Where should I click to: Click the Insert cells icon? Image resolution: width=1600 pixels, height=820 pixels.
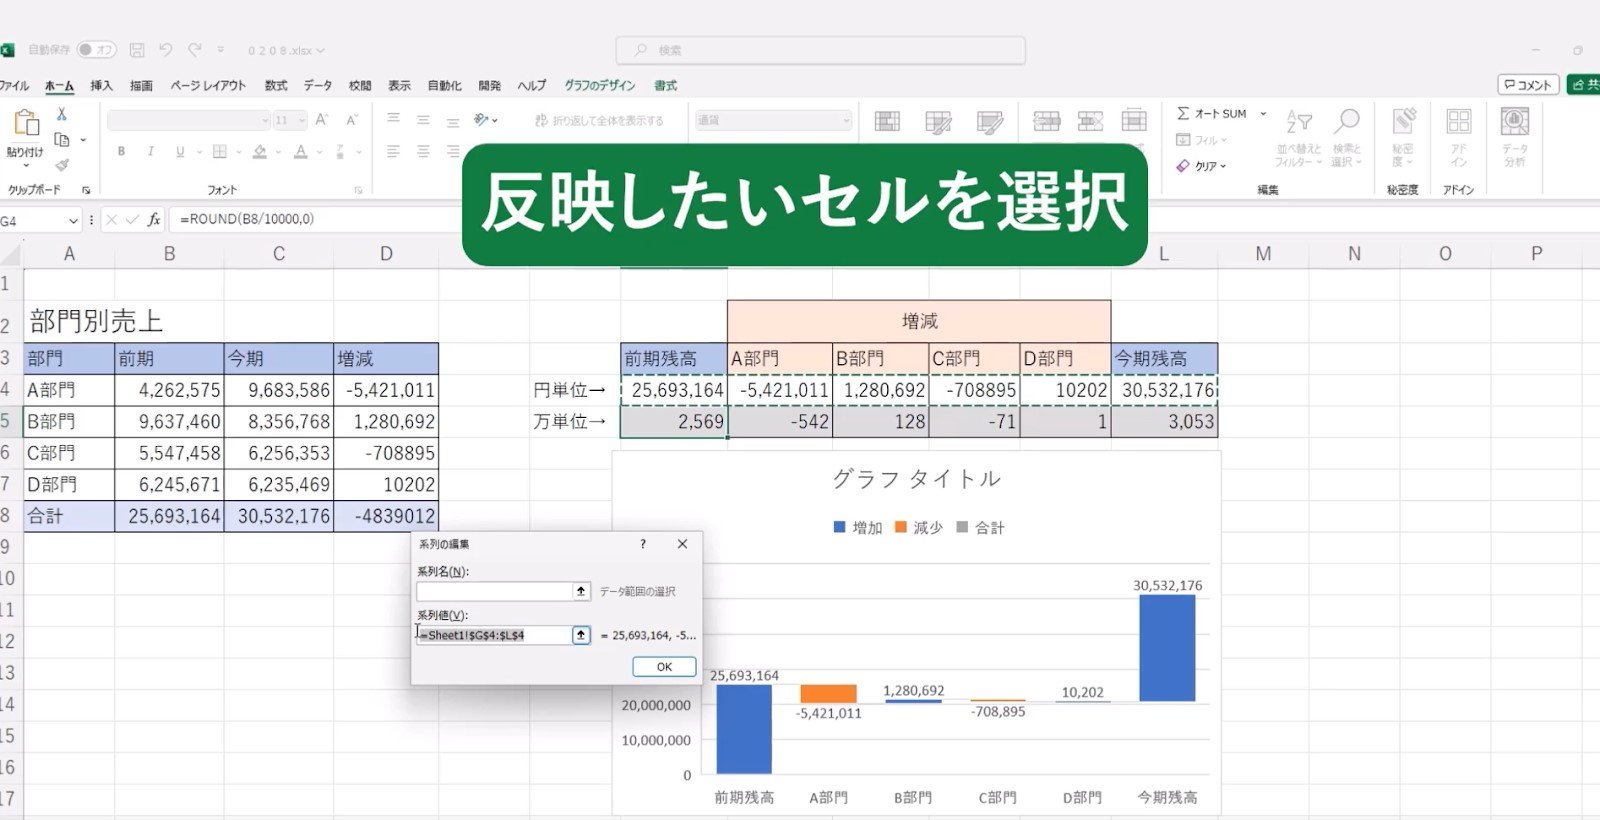(1047, 122)
